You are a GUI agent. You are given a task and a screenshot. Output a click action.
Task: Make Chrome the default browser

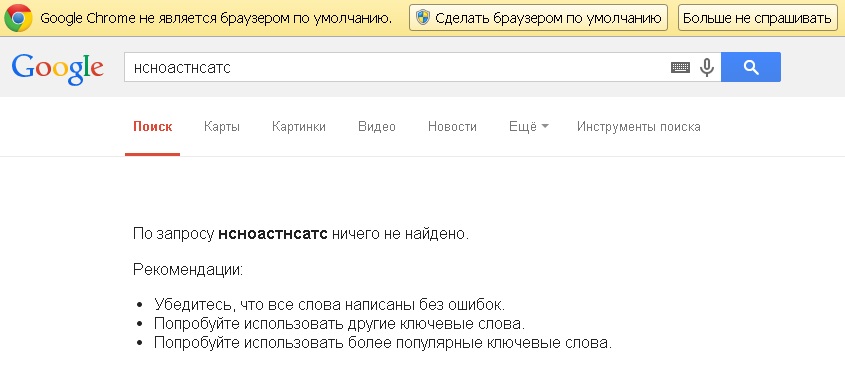tap(538, 18)
